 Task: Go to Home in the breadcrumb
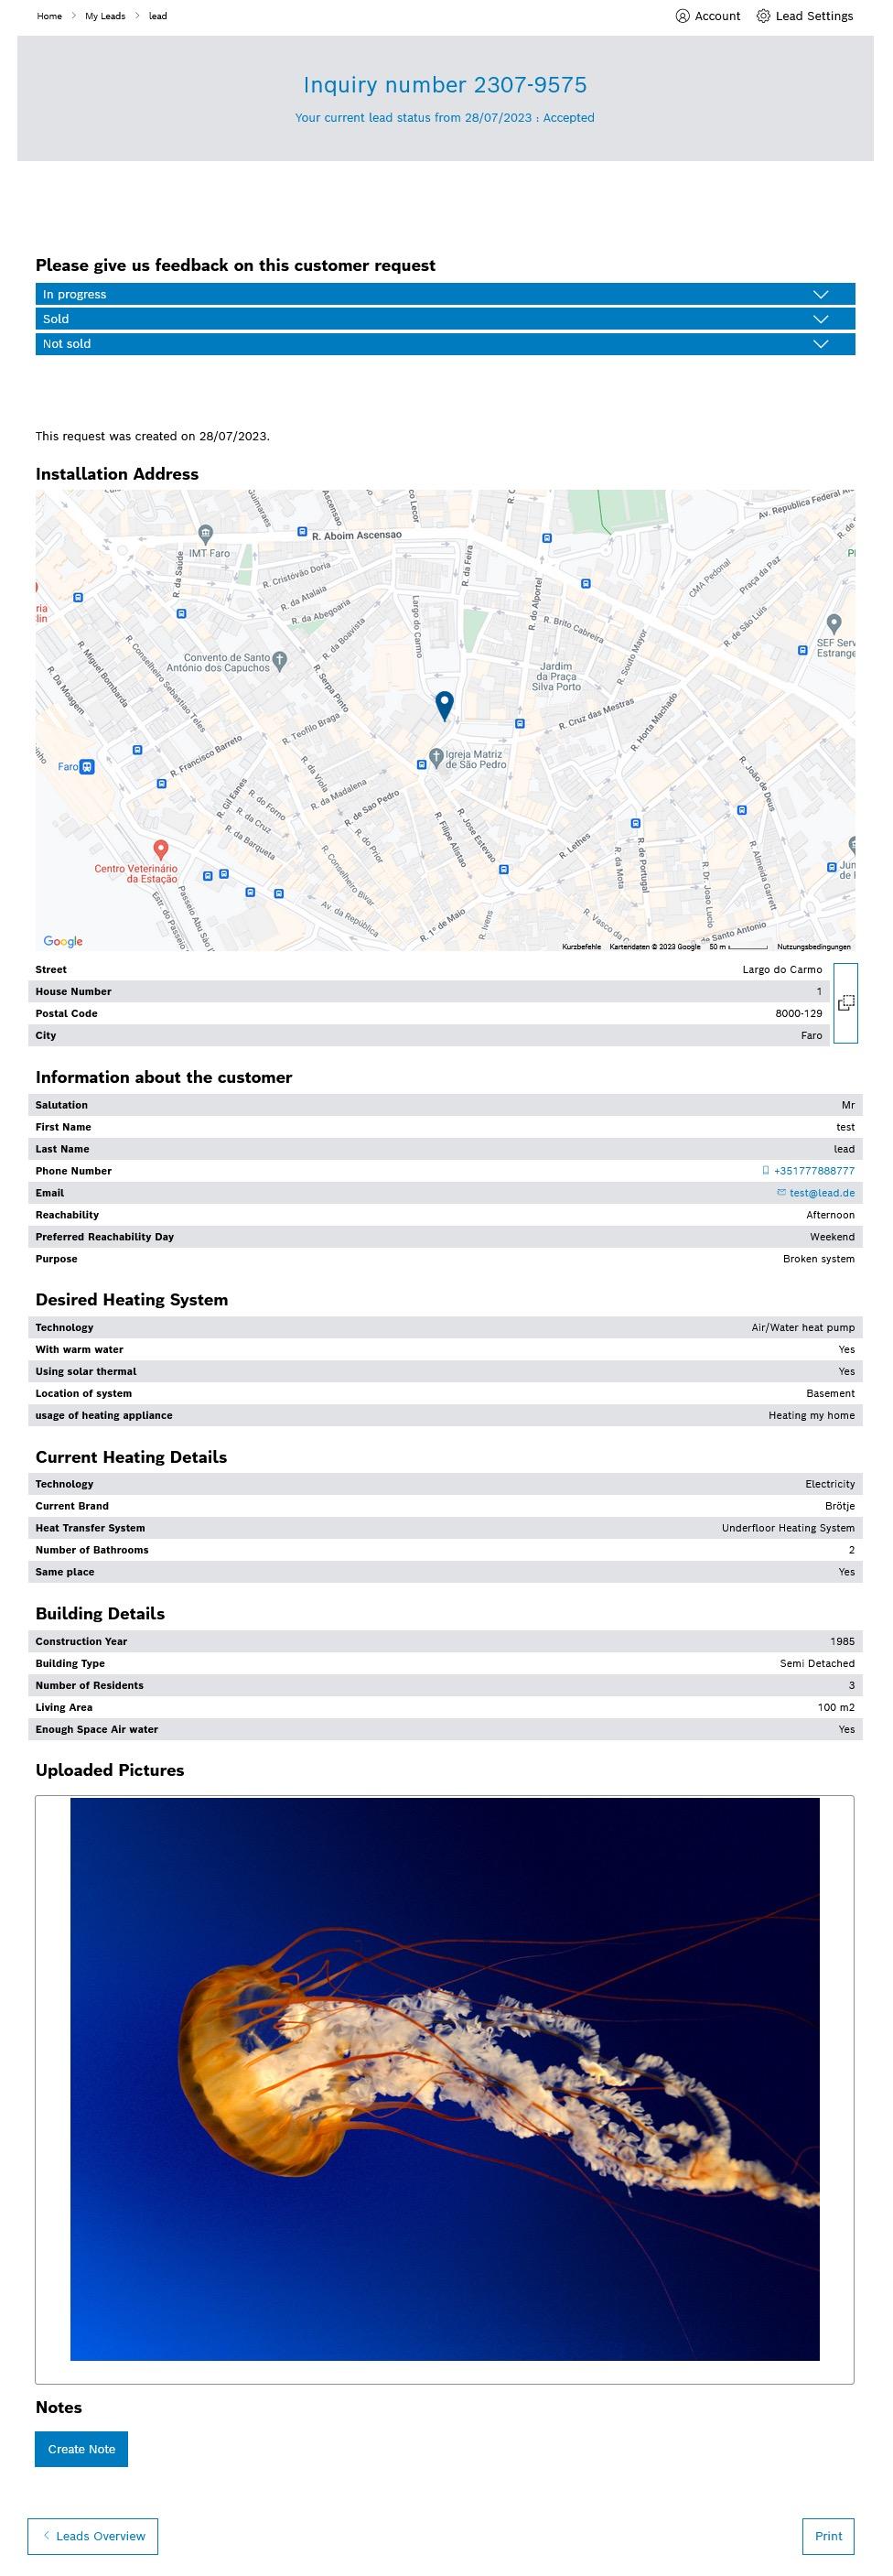49,16
